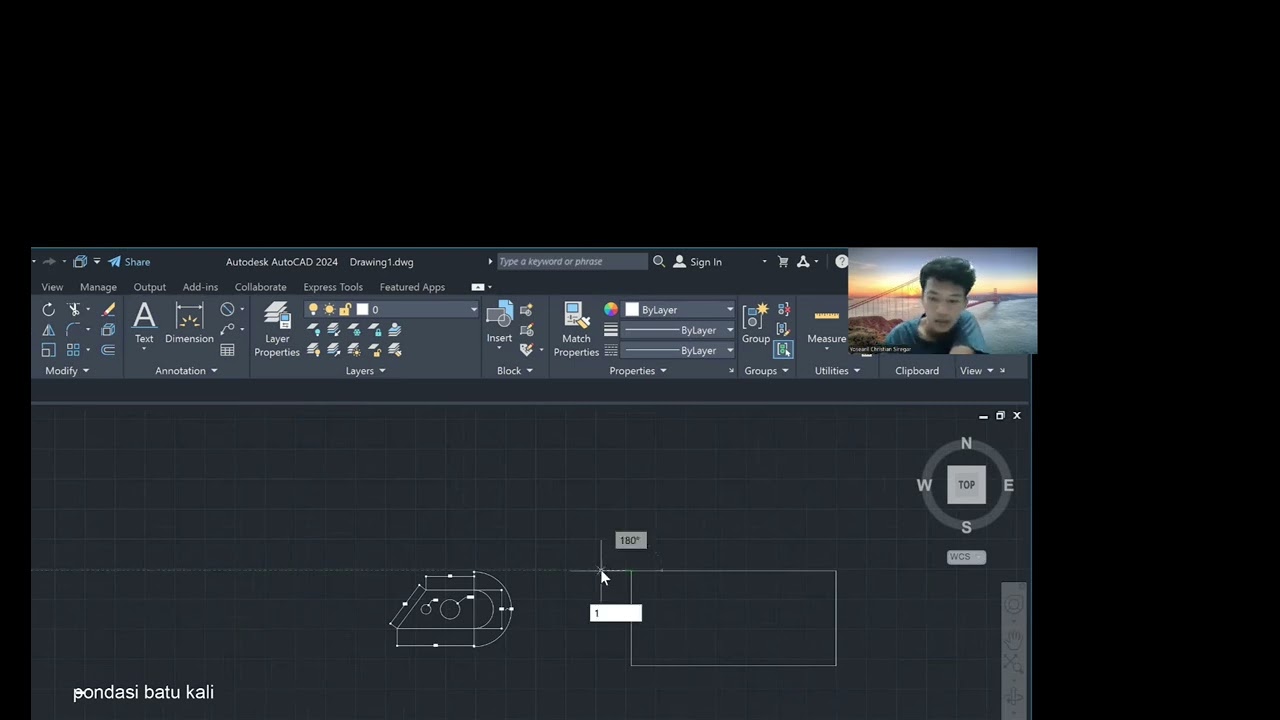Image resolution: width=1280 pixels, height=720 pixels.
Task: Open the Add-ins ribbon tab
Action: (200, 287)
